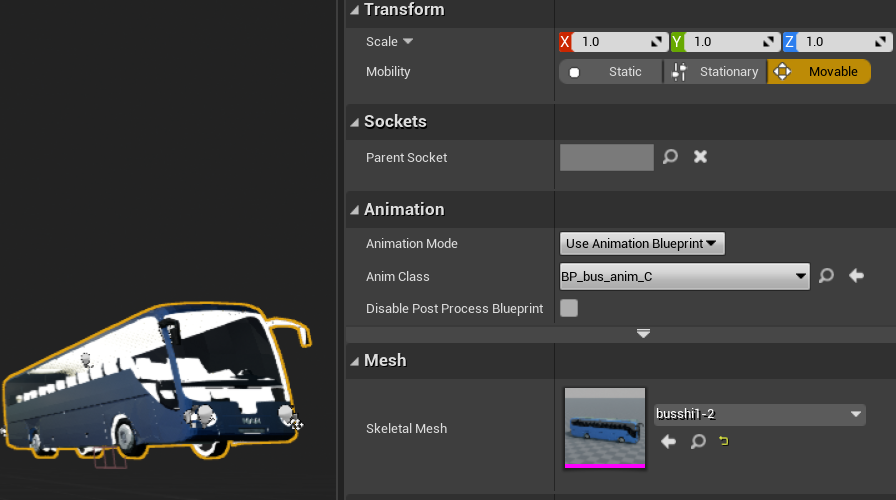896x500 pixels.
Task: Set Mobility to Static
Action: click(611, 72)
